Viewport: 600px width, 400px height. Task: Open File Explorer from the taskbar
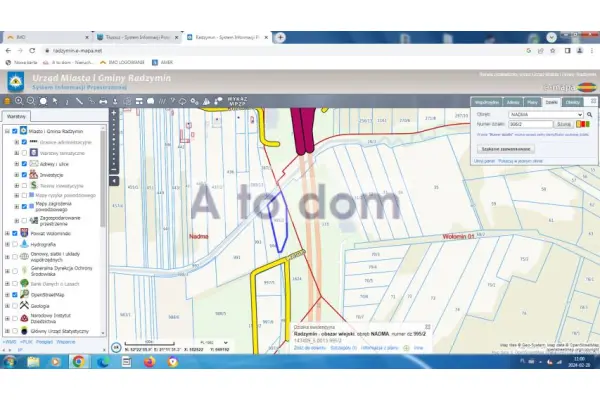click(x=33, y=361)
